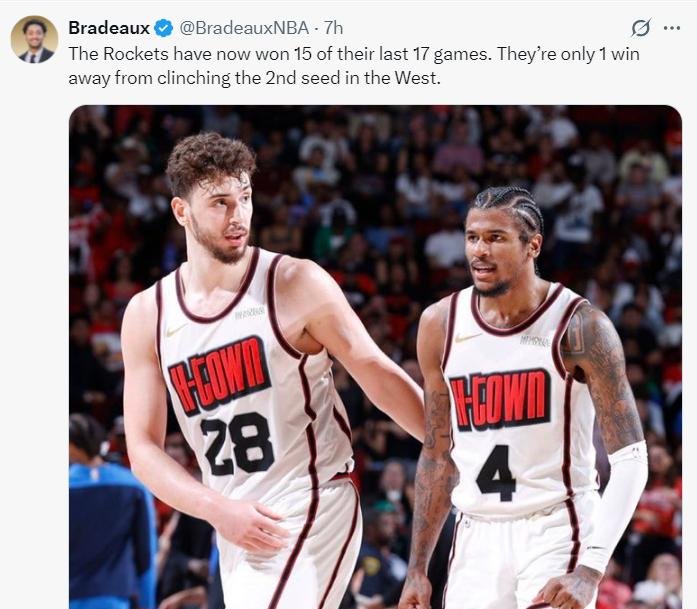This screenshot has height=609, width=697.
Task: Click H-Town lettering above number 28
Action: [219, 375]
